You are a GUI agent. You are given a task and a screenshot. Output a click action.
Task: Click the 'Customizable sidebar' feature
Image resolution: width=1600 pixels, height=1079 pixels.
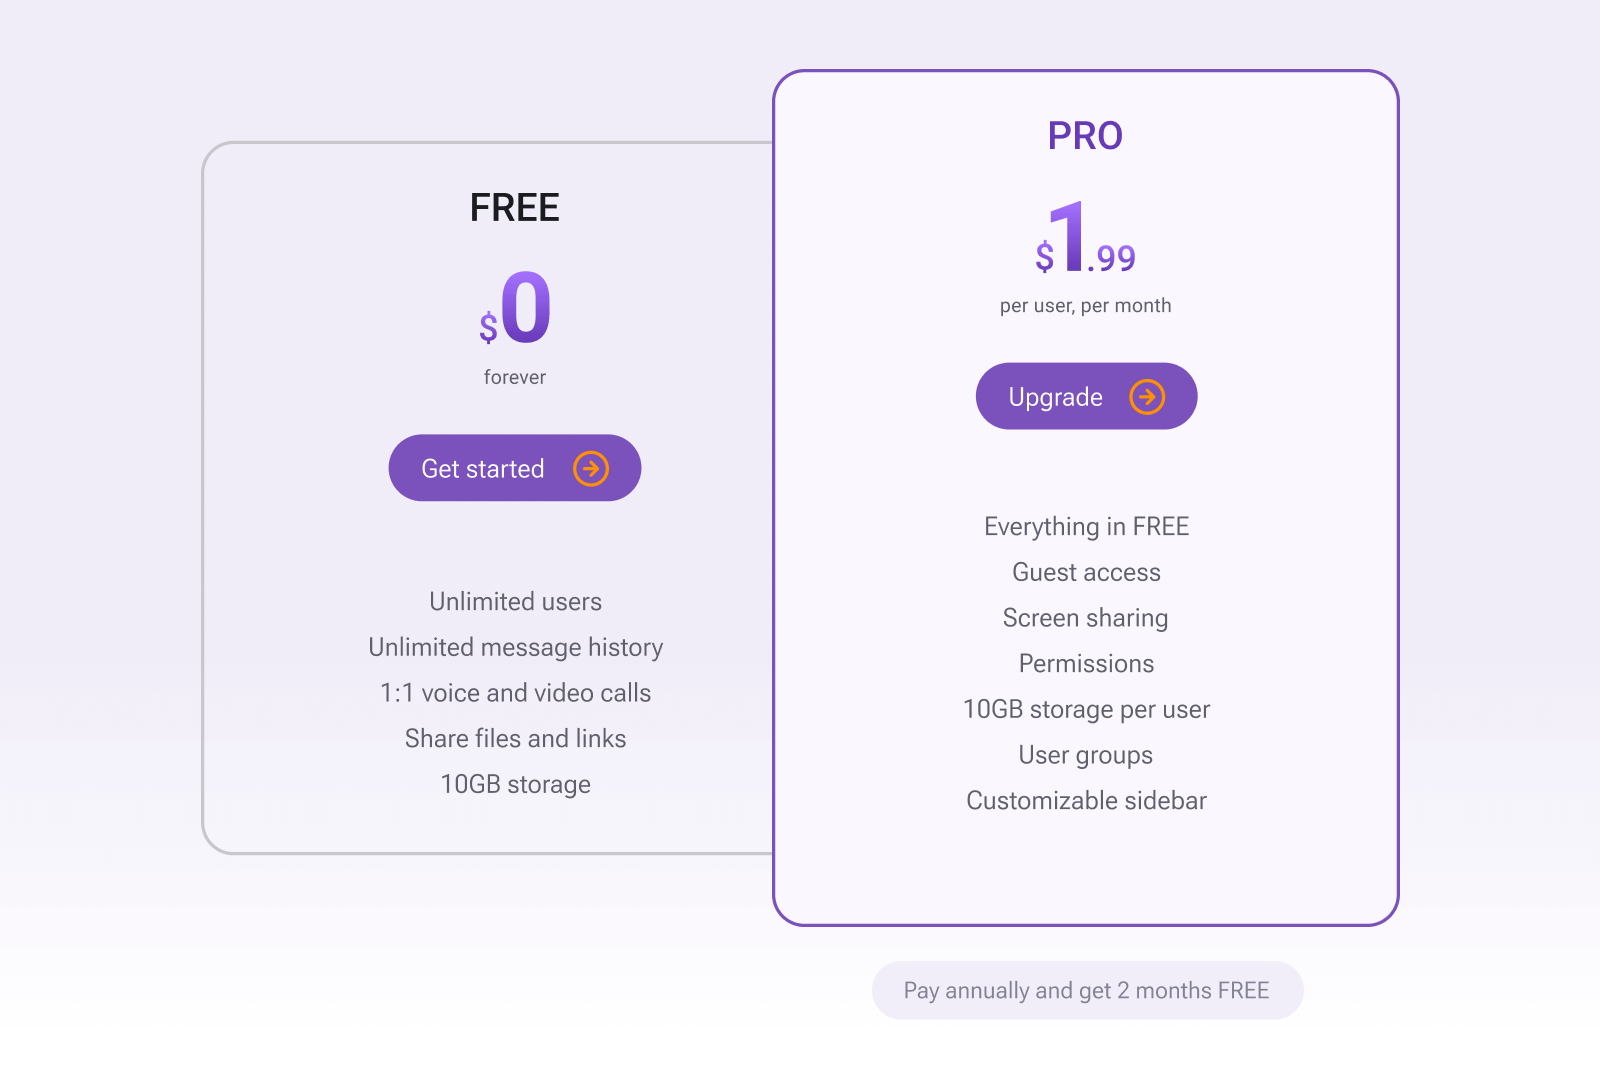(1087, 801)
